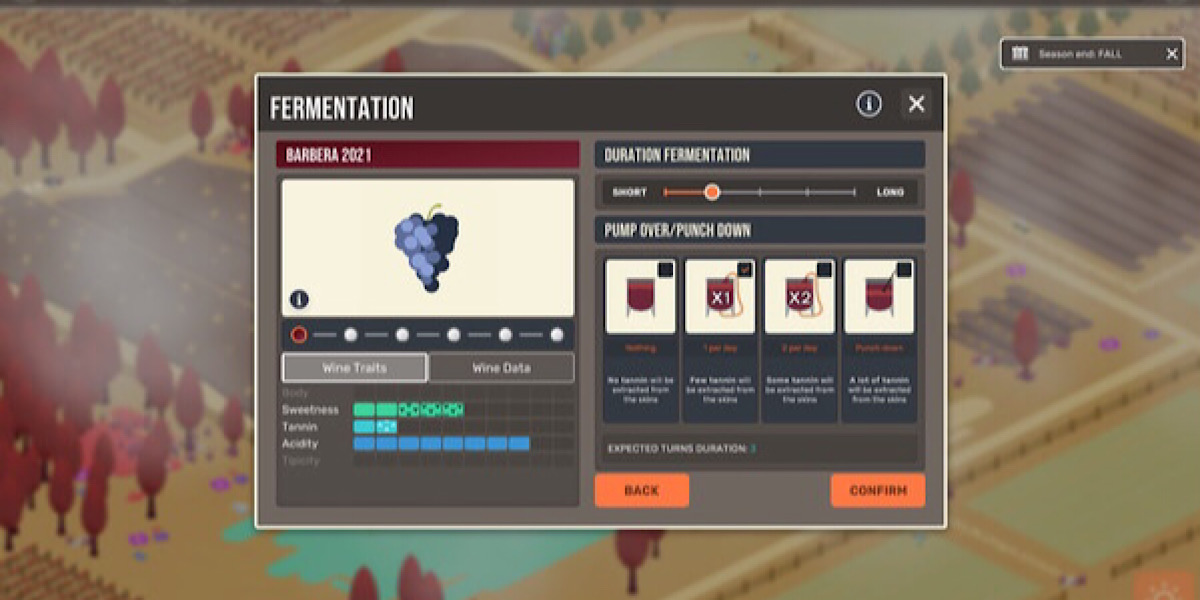Set fermentation duration to the Long end
The image size is (1200, 600).
(855, 192)
